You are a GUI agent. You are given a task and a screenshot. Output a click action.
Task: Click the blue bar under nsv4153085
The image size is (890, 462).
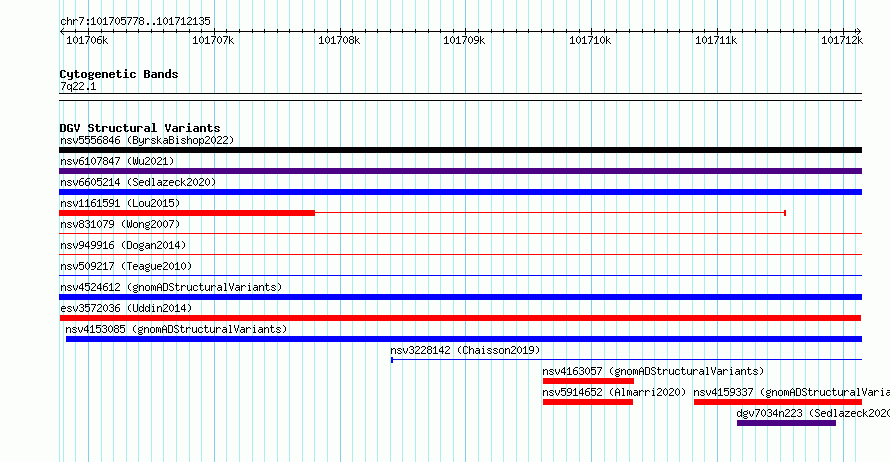[x=464, y=339]
